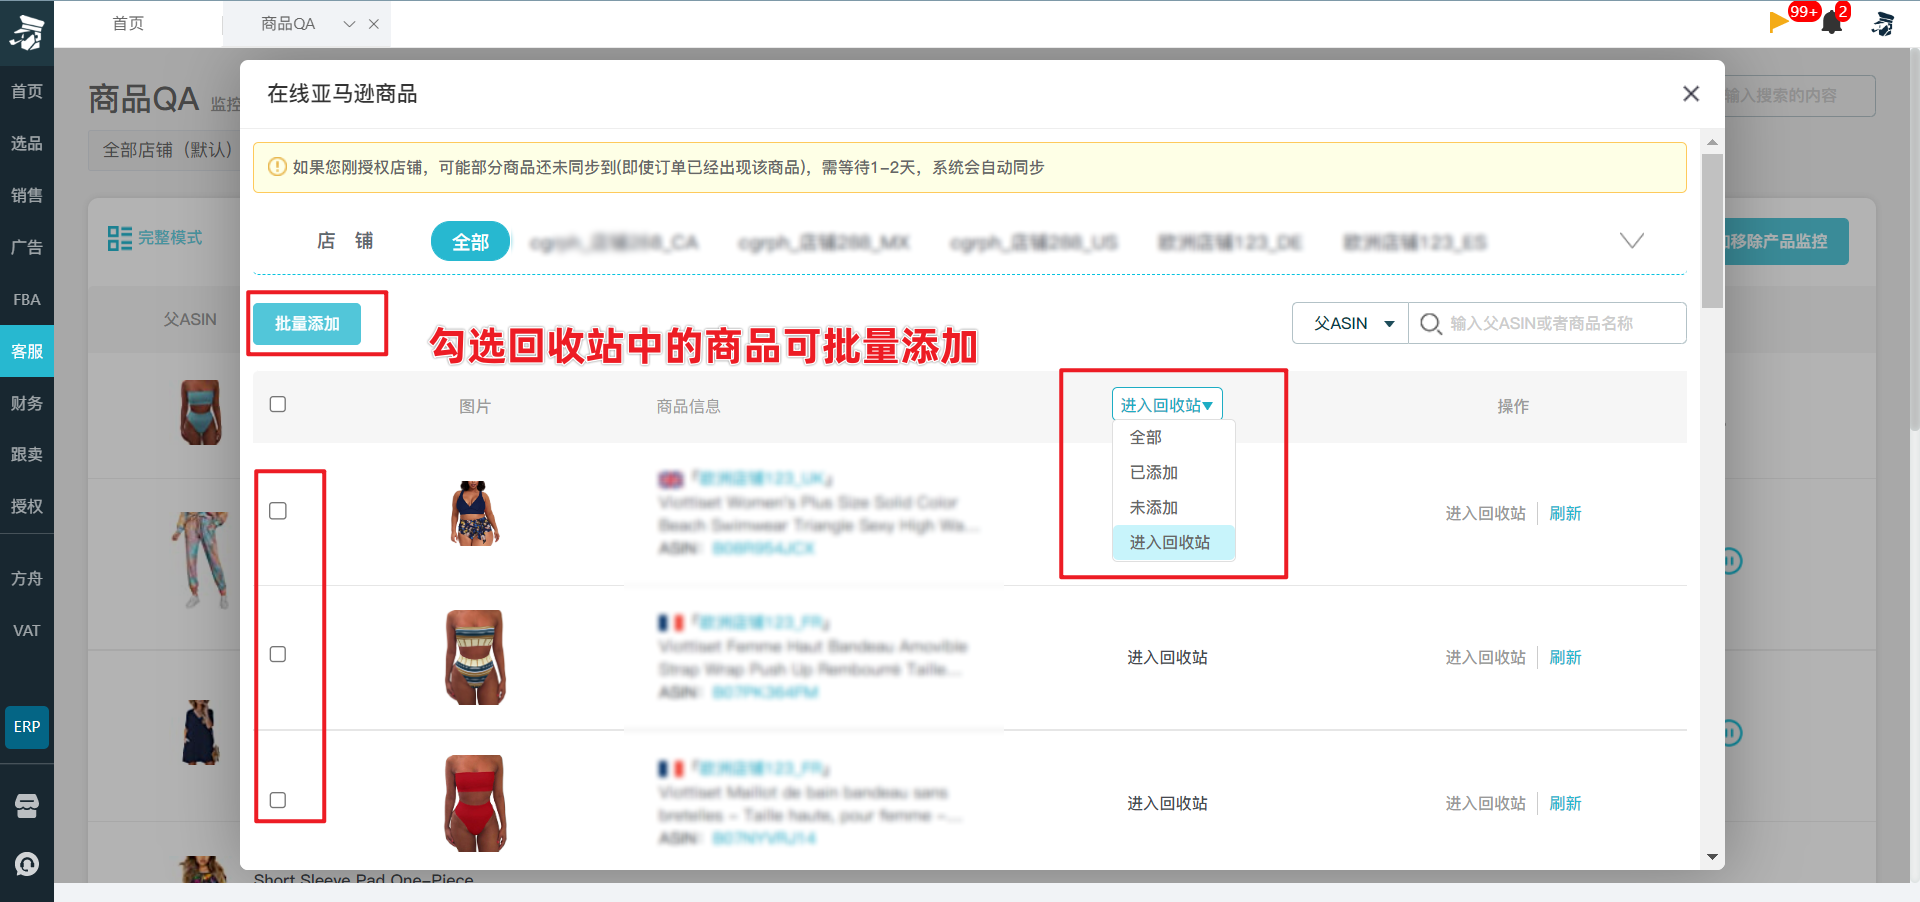Open 授权 in left sidebar
This screenshot has height=902, width=1920.
(27, 507)
